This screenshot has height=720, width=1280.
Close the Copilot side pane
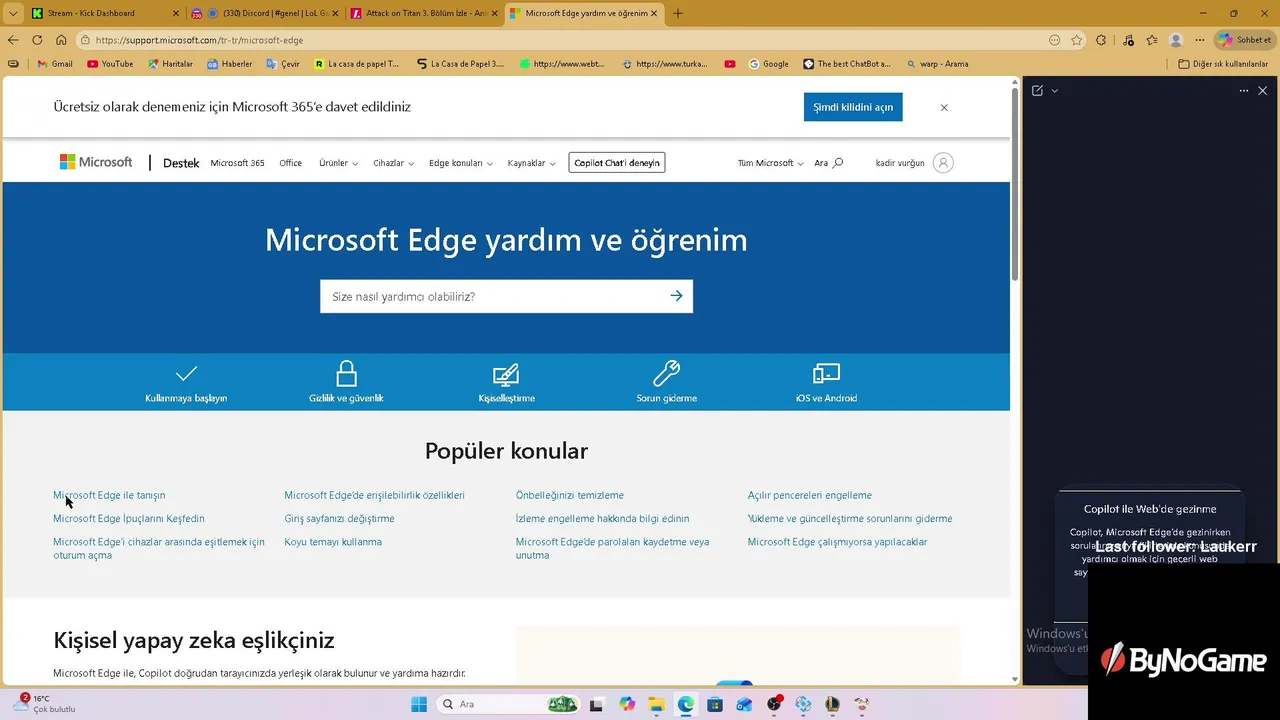point(1263,90)
